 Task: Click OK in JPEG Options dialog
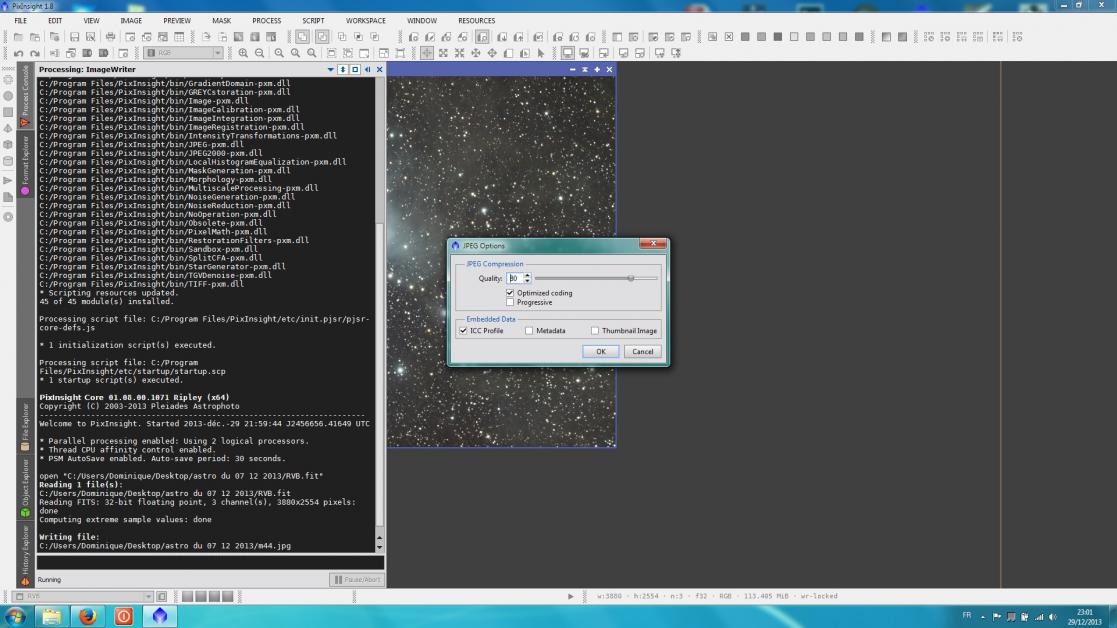click(x=601, y=352)
